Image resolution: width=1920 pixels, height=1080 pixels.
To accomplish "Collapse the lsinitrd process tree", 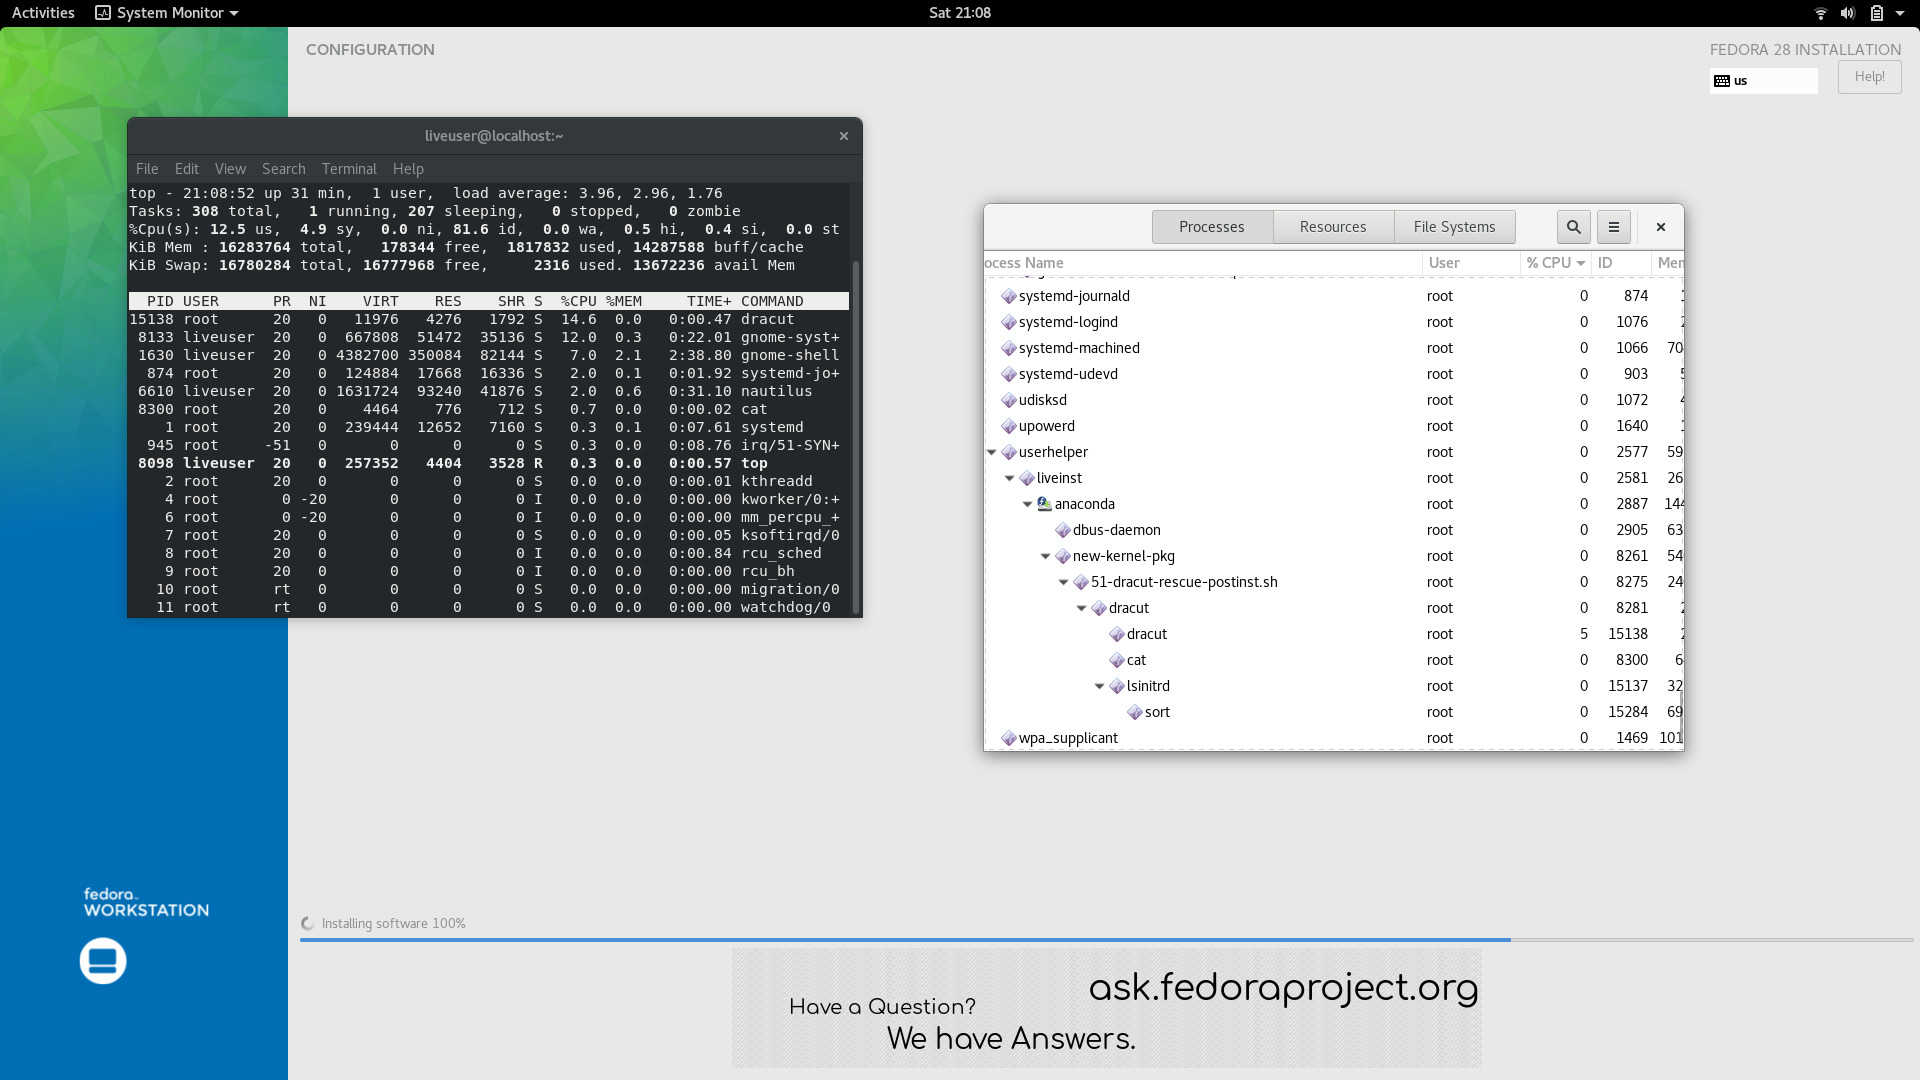I will click(x=1099, y=686).
